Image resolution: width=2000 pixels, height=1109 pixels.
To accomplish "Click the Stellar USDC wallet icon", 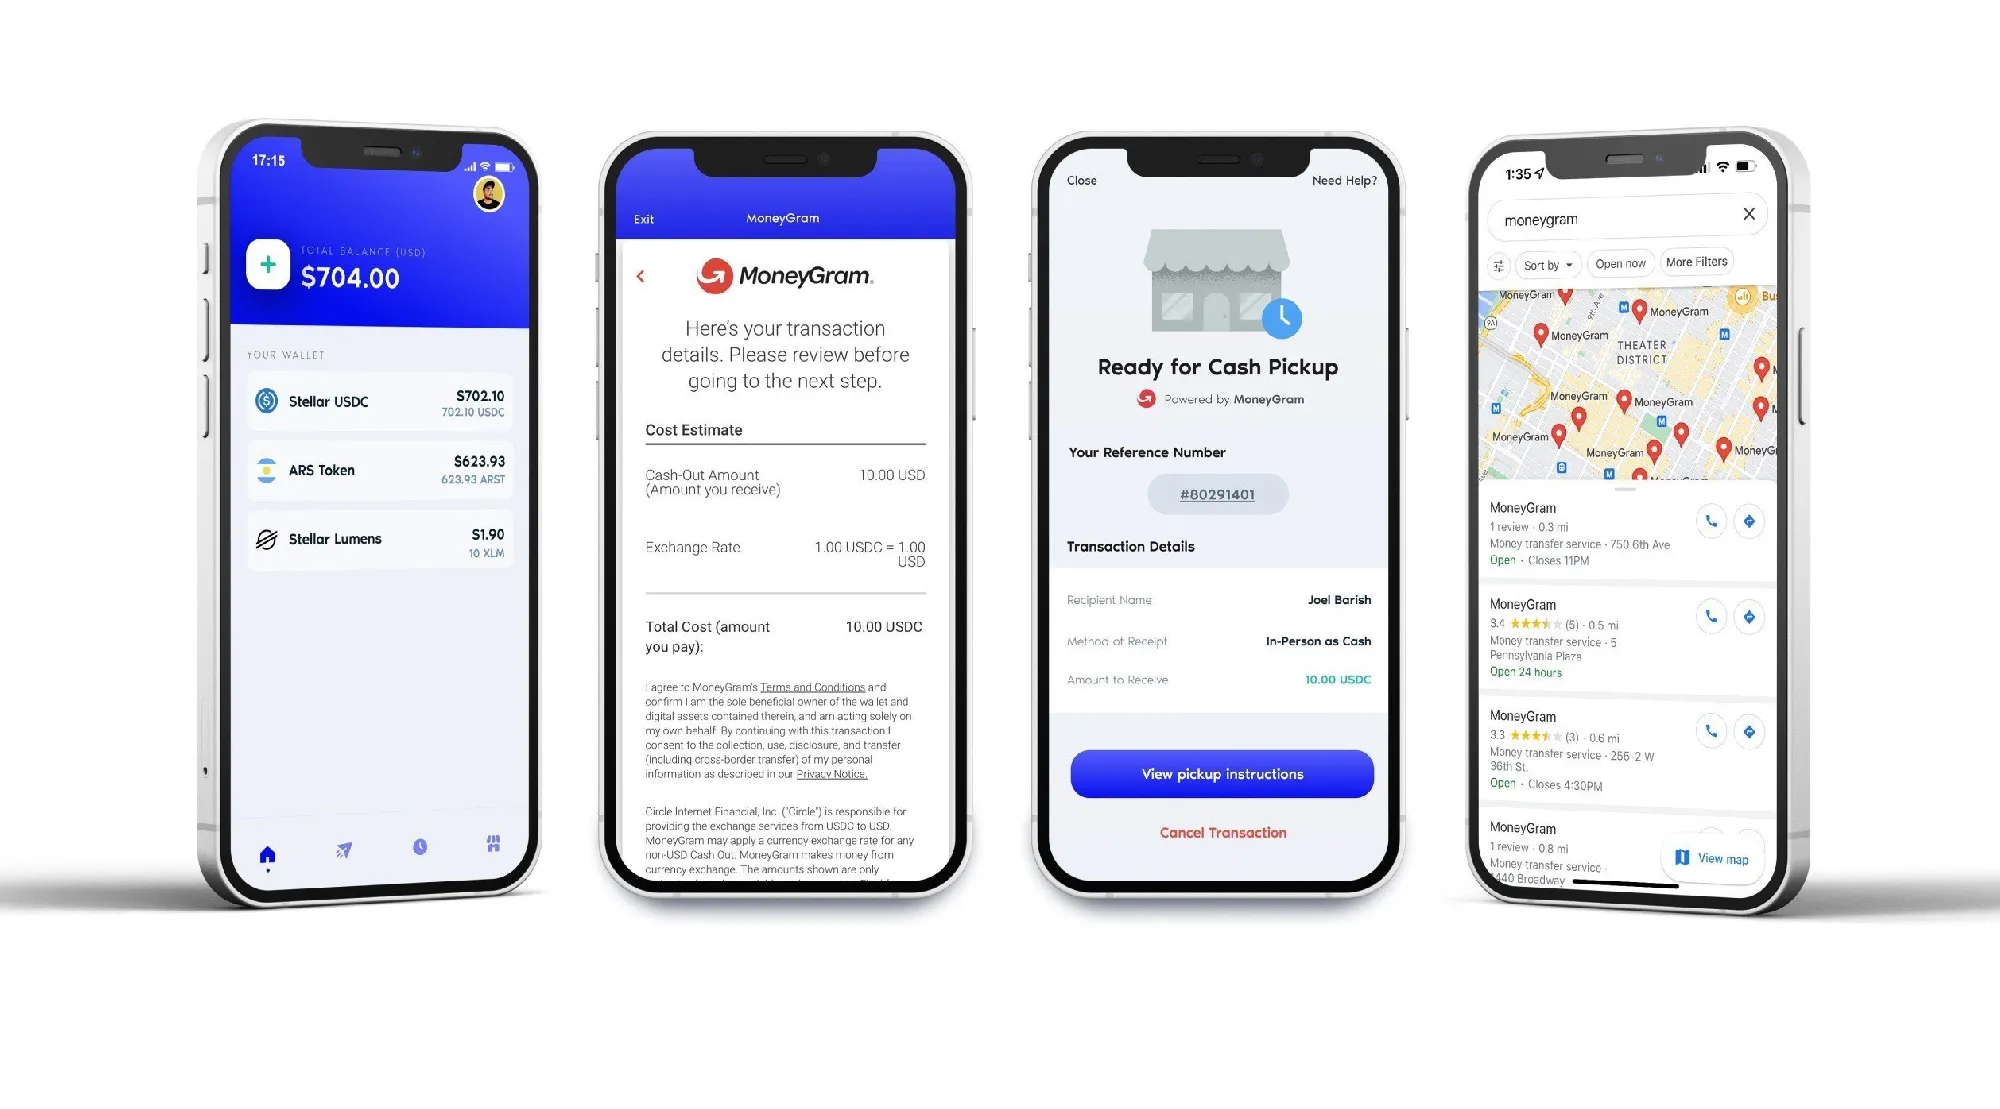I will [266, 402].
